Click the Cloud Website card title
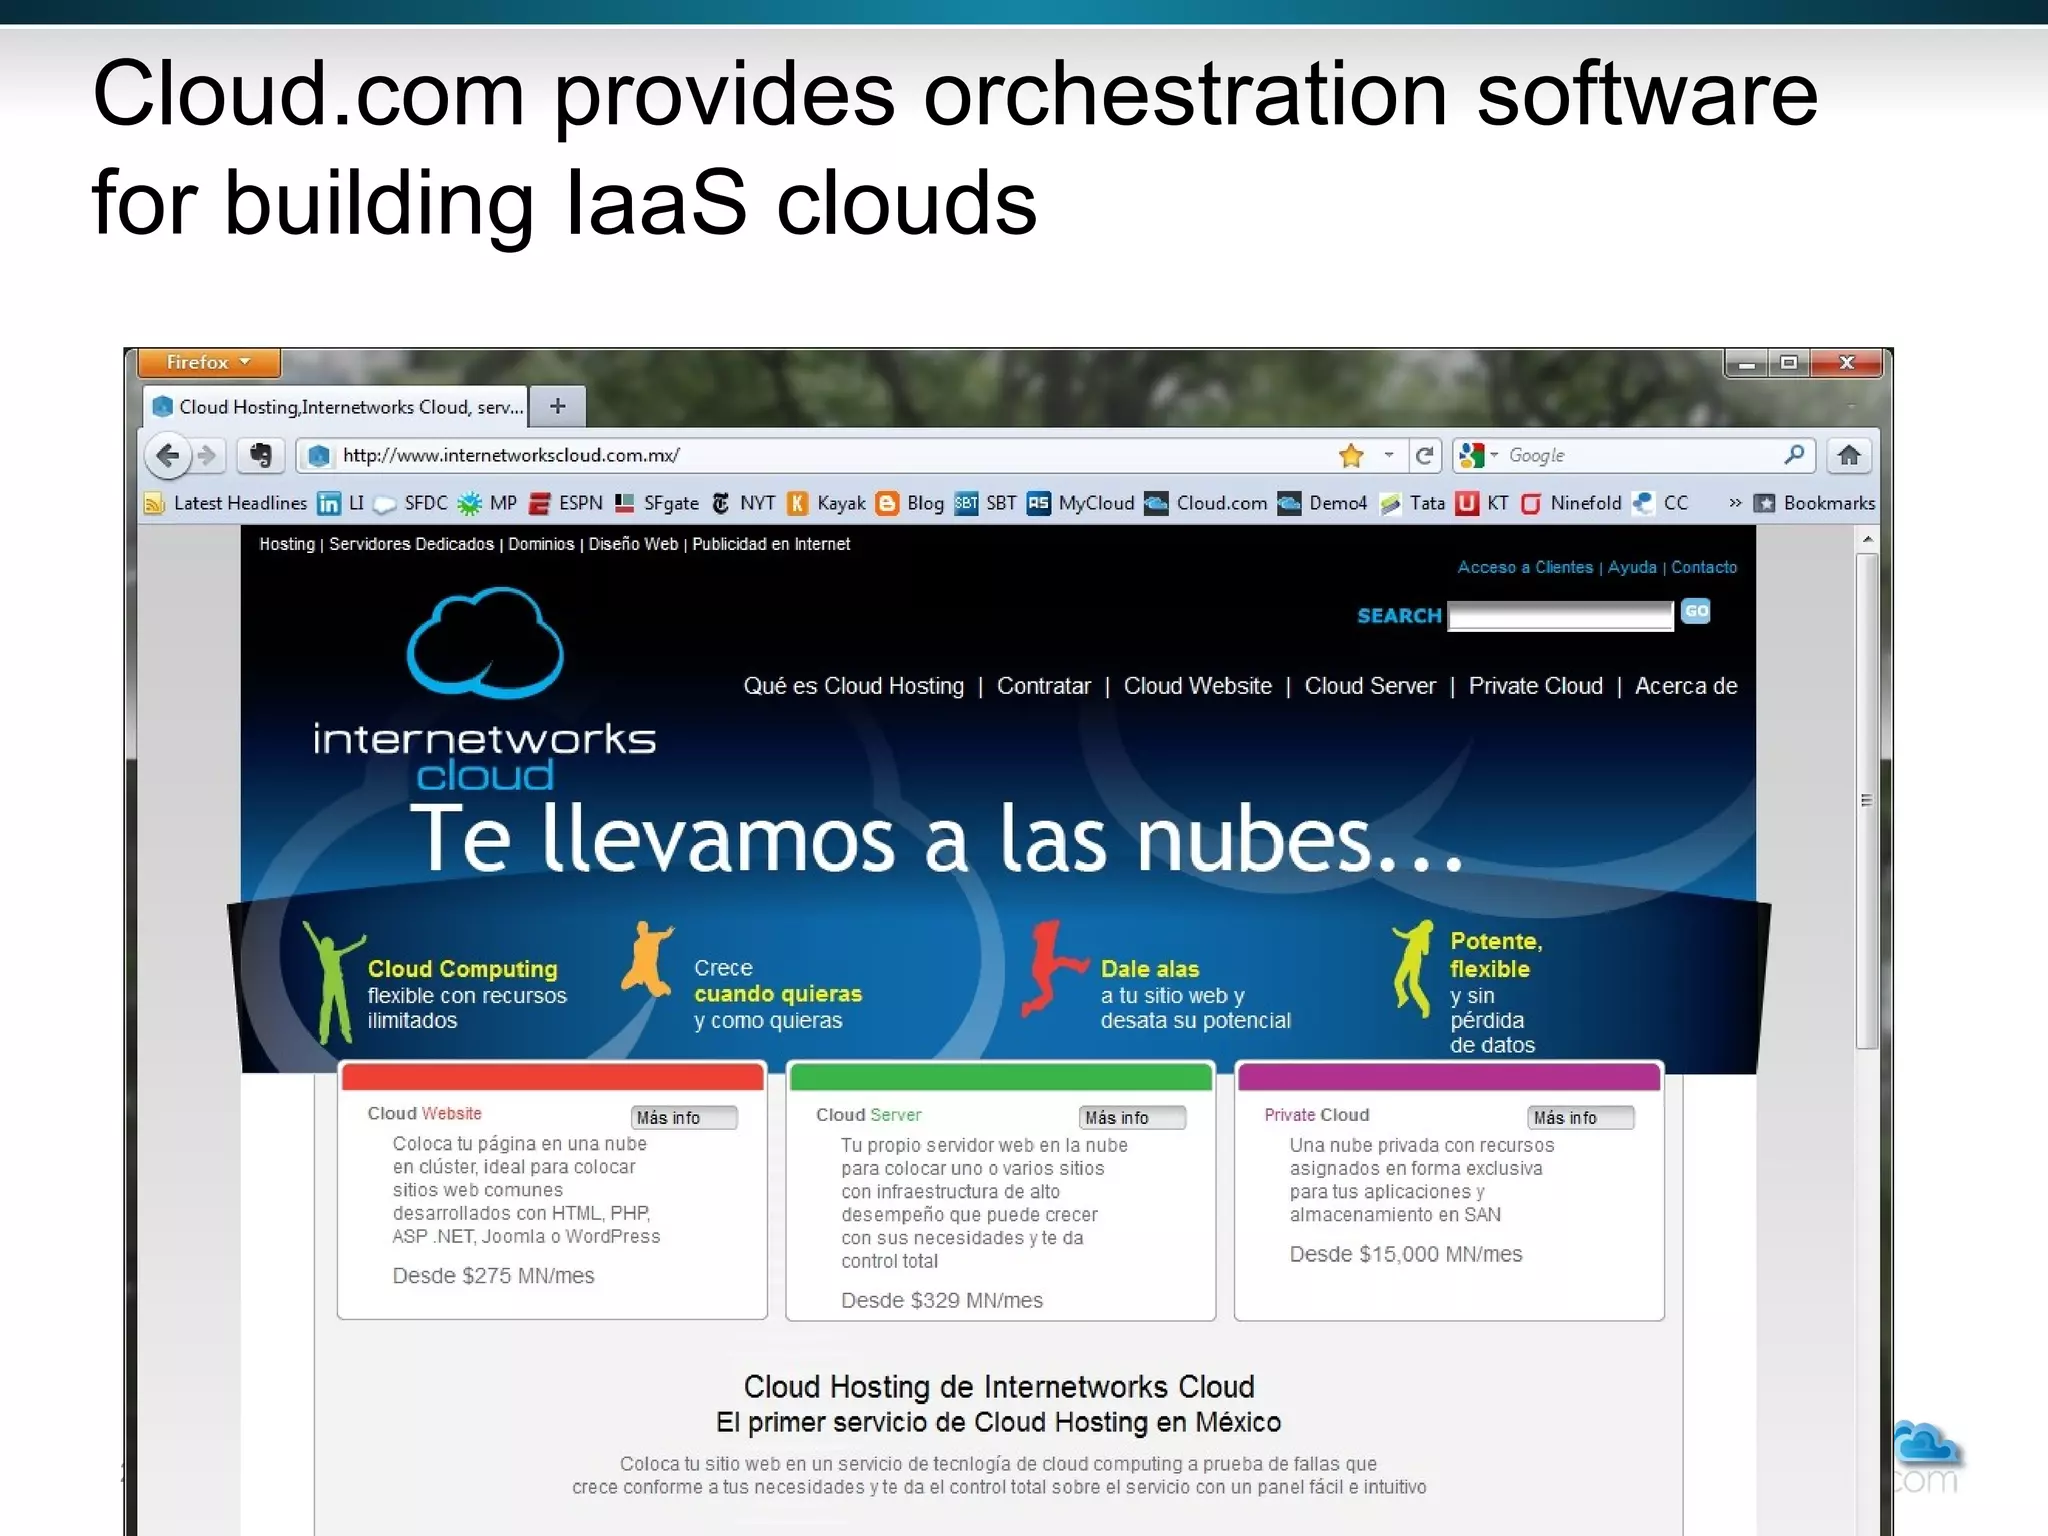Screen dimensions: 2048x1536 coord(424,1113)
